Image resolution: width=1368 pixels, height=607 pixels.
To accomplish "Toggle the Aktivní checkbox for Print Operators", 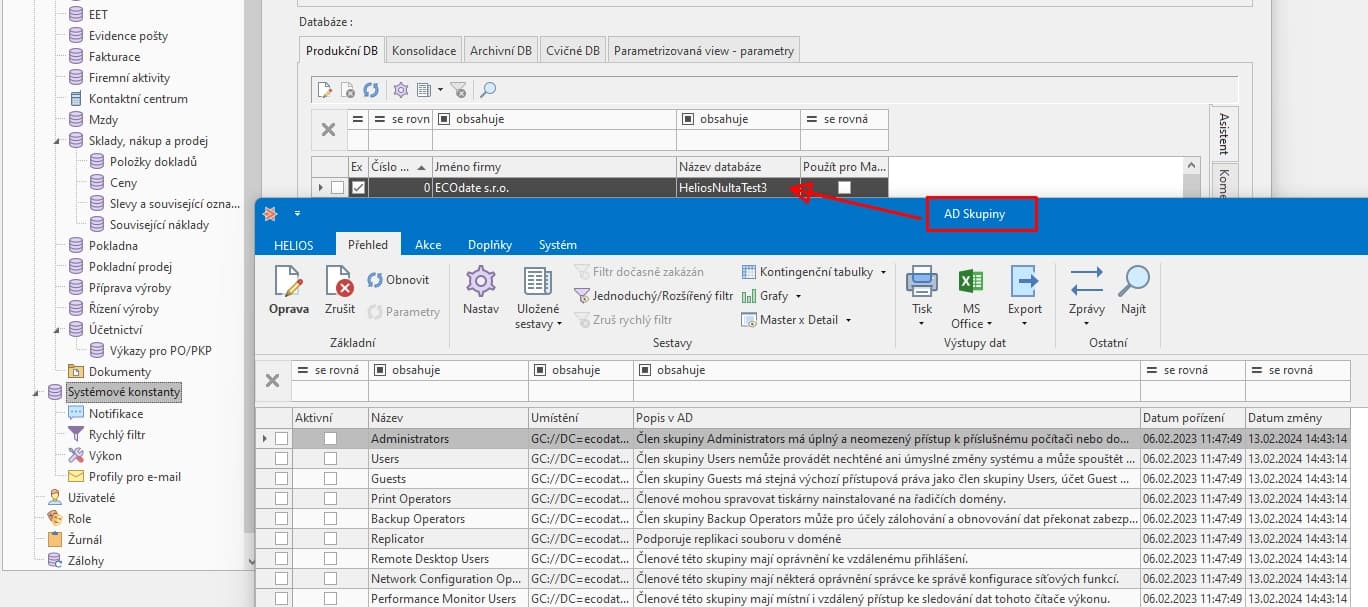I will (x=330, y=499).
